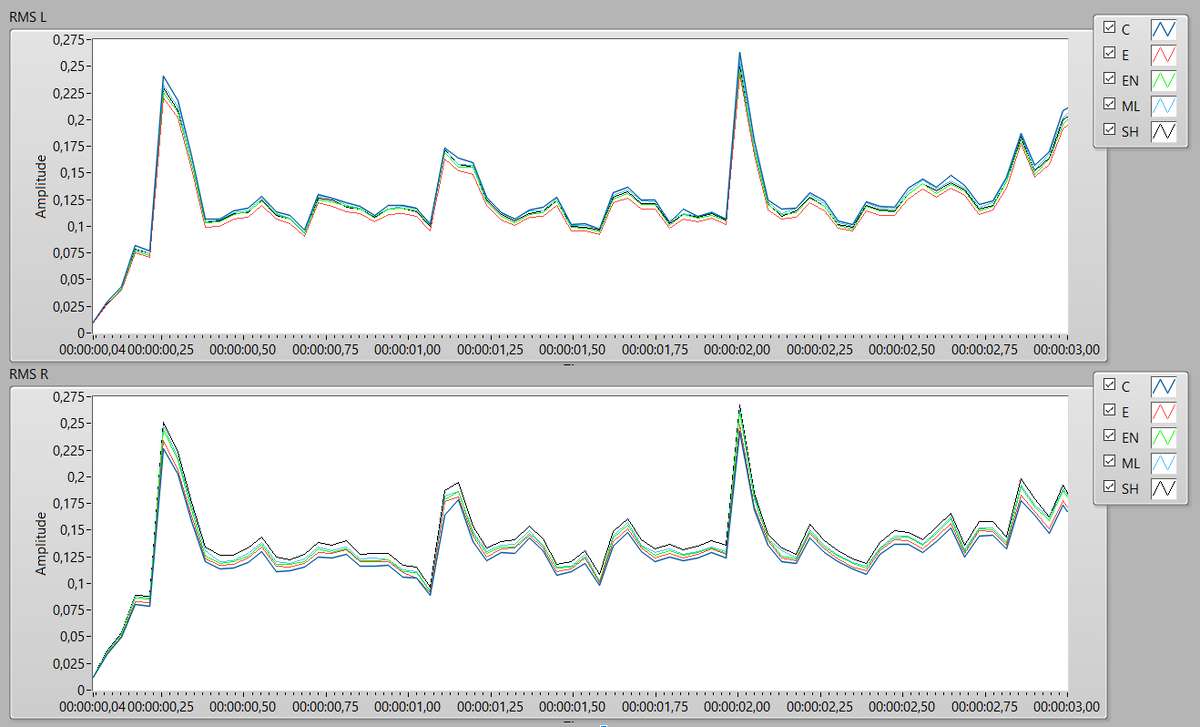1200x727 pixels.
Task: Click the 00:00:01,00 time tick on RMS R axis
Action: 408,707
